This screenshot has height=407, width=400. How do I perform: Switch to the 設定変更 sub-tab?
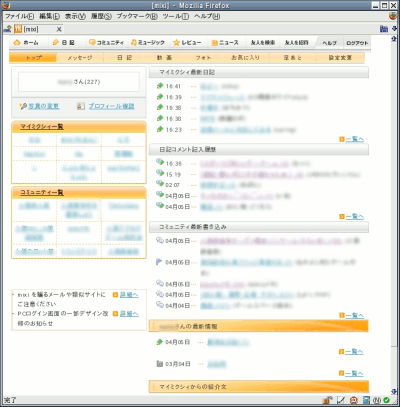pyautogui.click(x=340, y=58)
